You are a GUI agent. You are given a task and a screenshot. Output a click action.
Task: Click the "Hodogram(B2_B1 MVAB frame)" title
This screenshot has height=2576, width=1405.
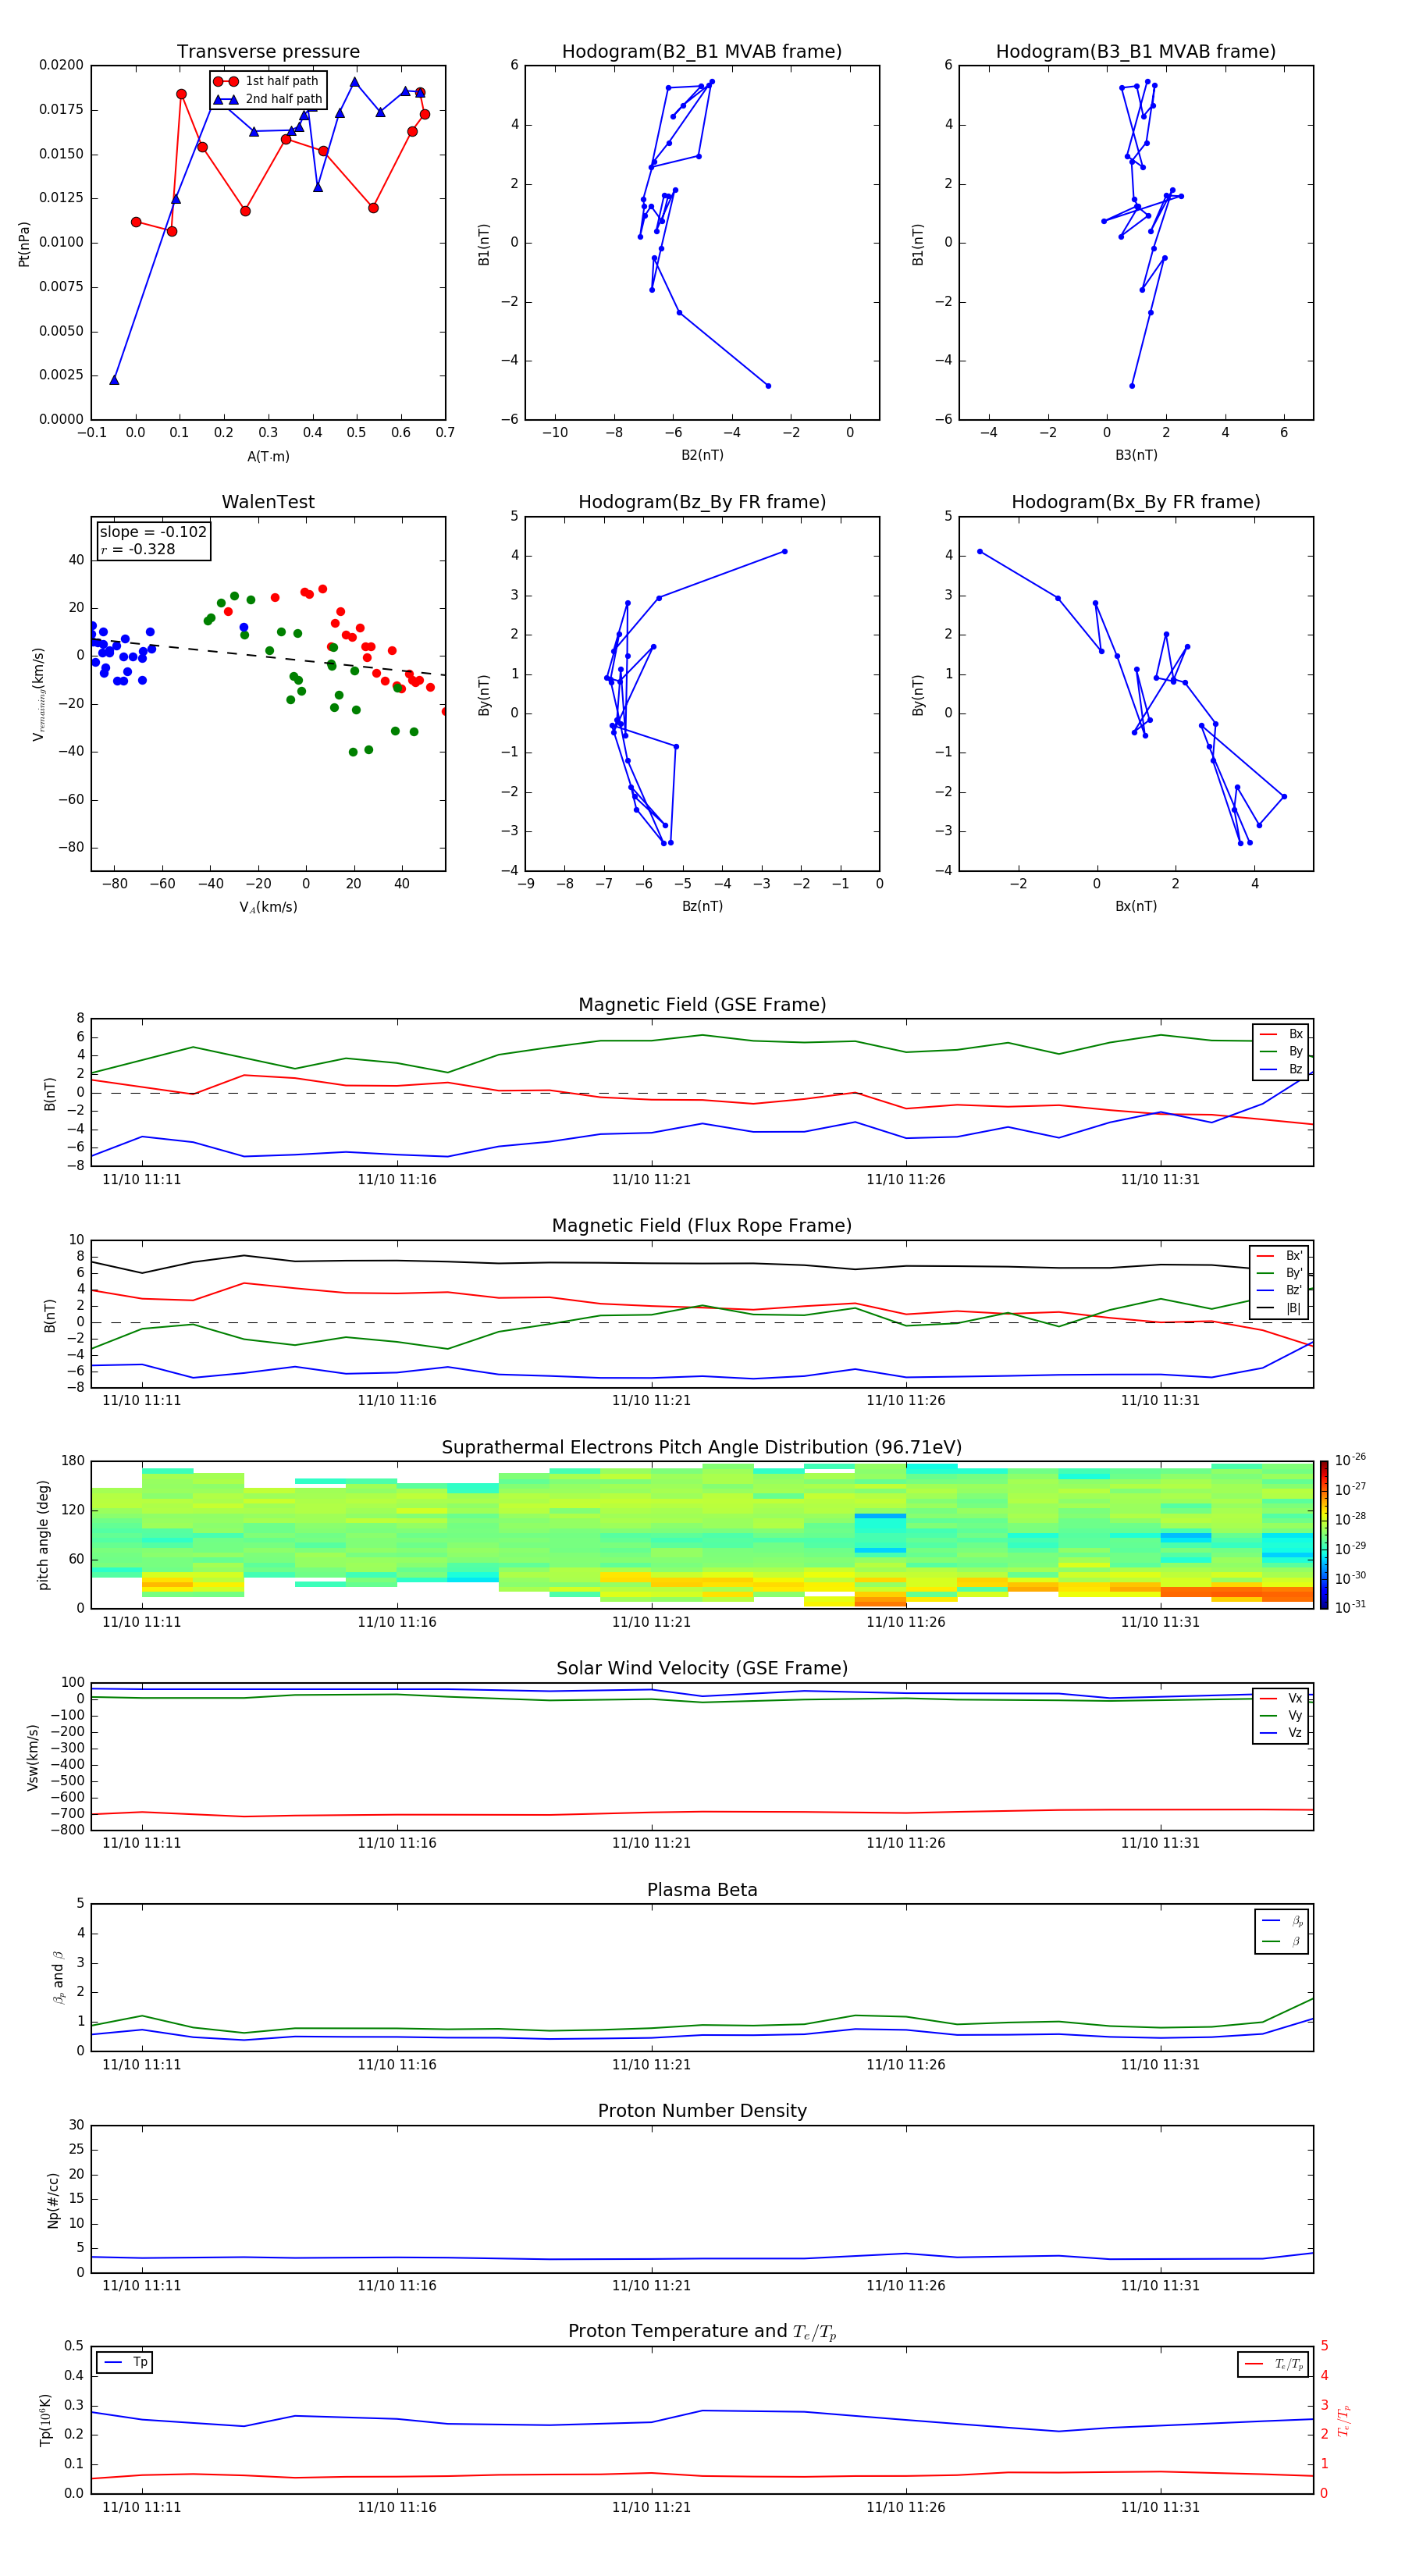click(702, 52)
